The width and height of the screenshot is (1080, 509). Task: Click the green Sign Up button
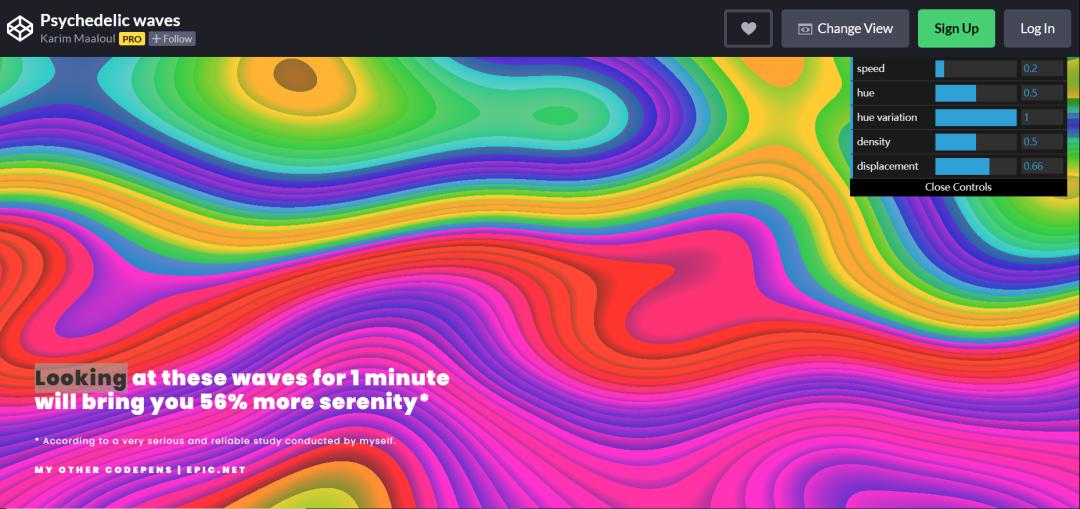point(956,28)
